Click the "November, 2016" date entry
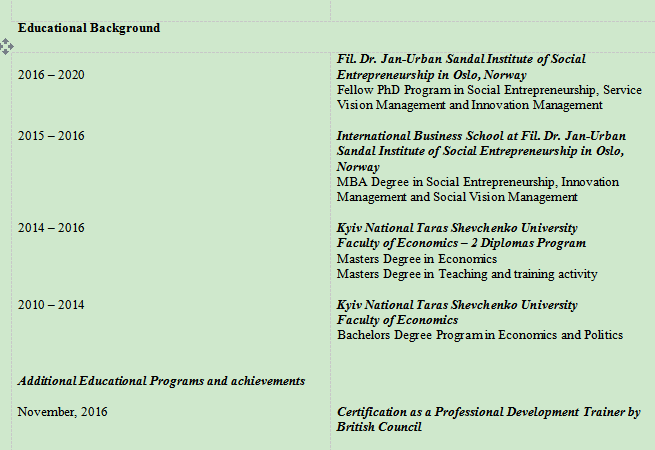 pos(63,412)
